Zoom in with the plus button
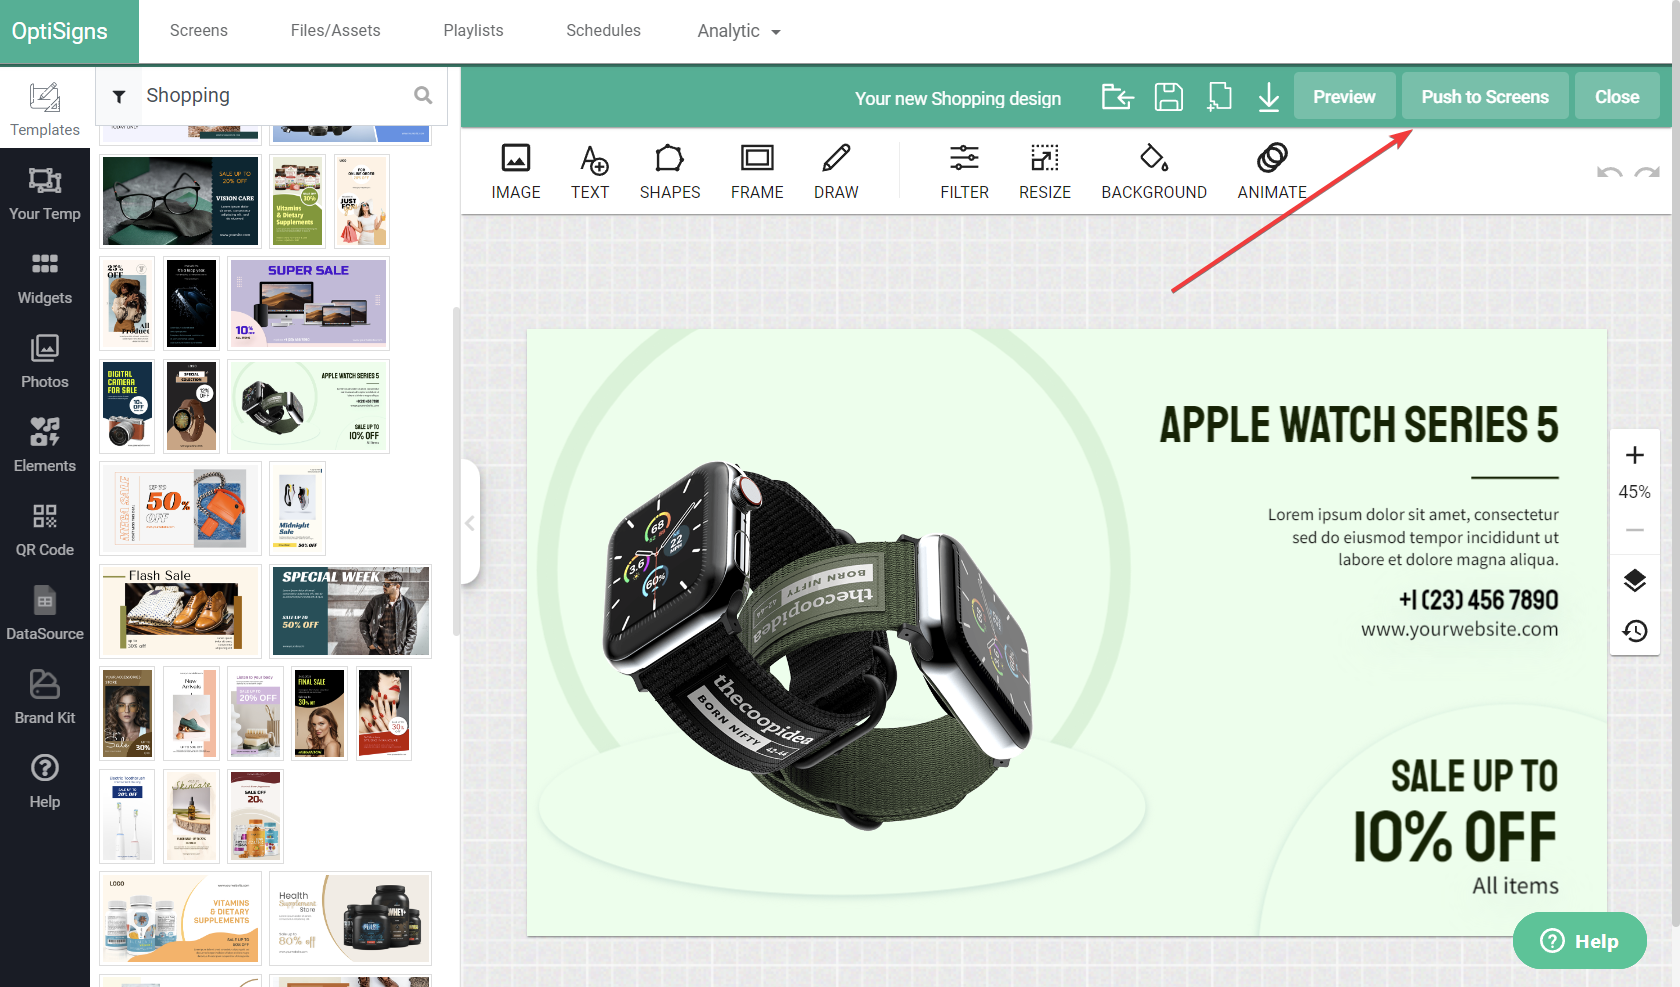This screenshot has width=1680, height=987. [x=1635, y=455]
